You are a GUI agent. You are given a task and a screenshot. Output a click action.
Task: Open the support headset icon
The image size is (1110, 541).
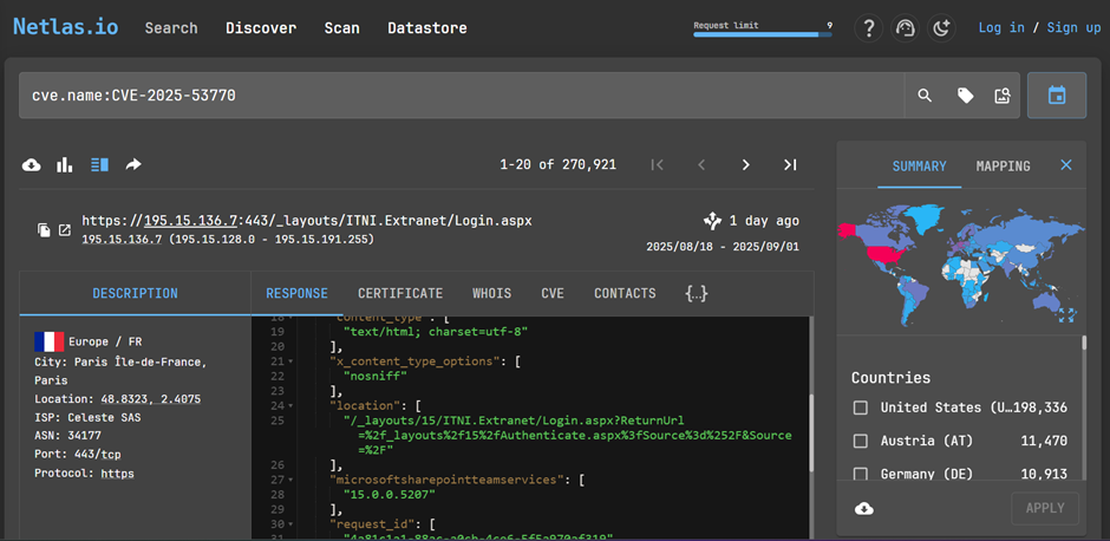pos(905,28)
